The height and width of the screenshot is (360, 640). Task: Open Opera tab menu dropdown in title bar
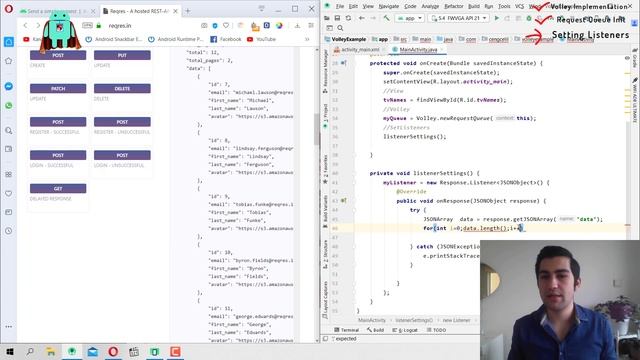point(261,9)
